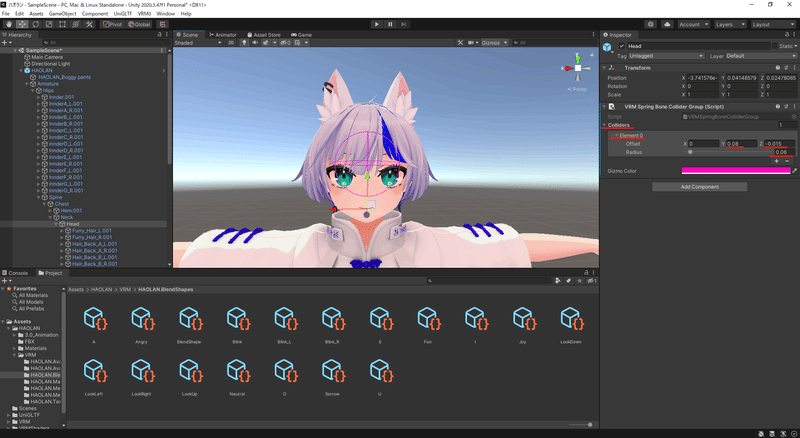
Task: Toggle scene effects (skybox) icon
Action: (x=267, y=42)
